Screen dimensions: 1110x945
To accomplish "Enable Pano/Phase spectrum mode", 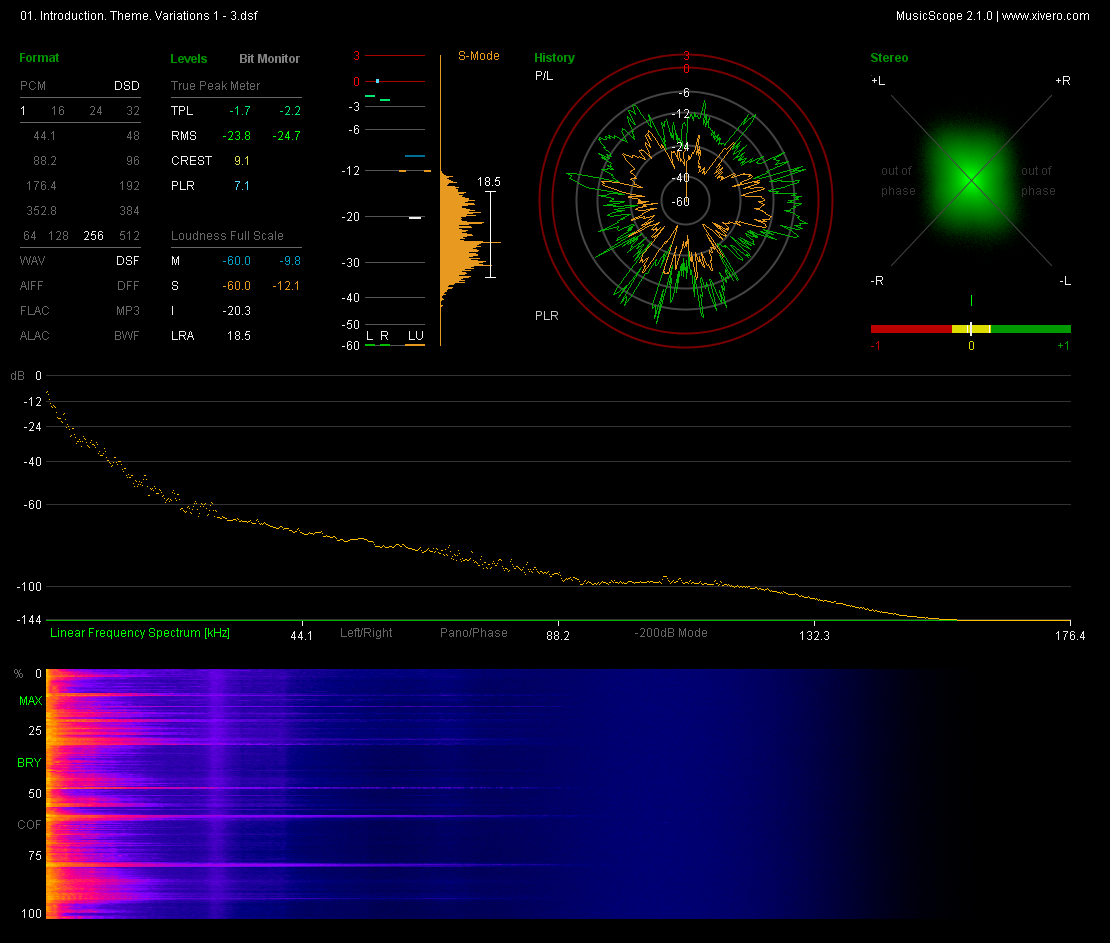I will [x=474, y=633].
